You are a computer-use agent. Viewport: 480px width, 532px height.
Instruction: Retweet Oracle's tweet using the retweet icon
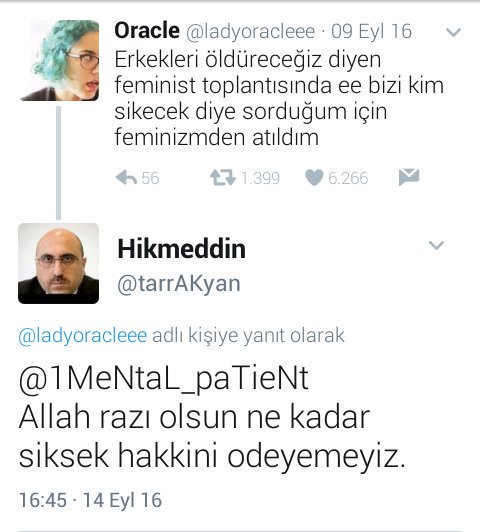[x=223, y=177]
